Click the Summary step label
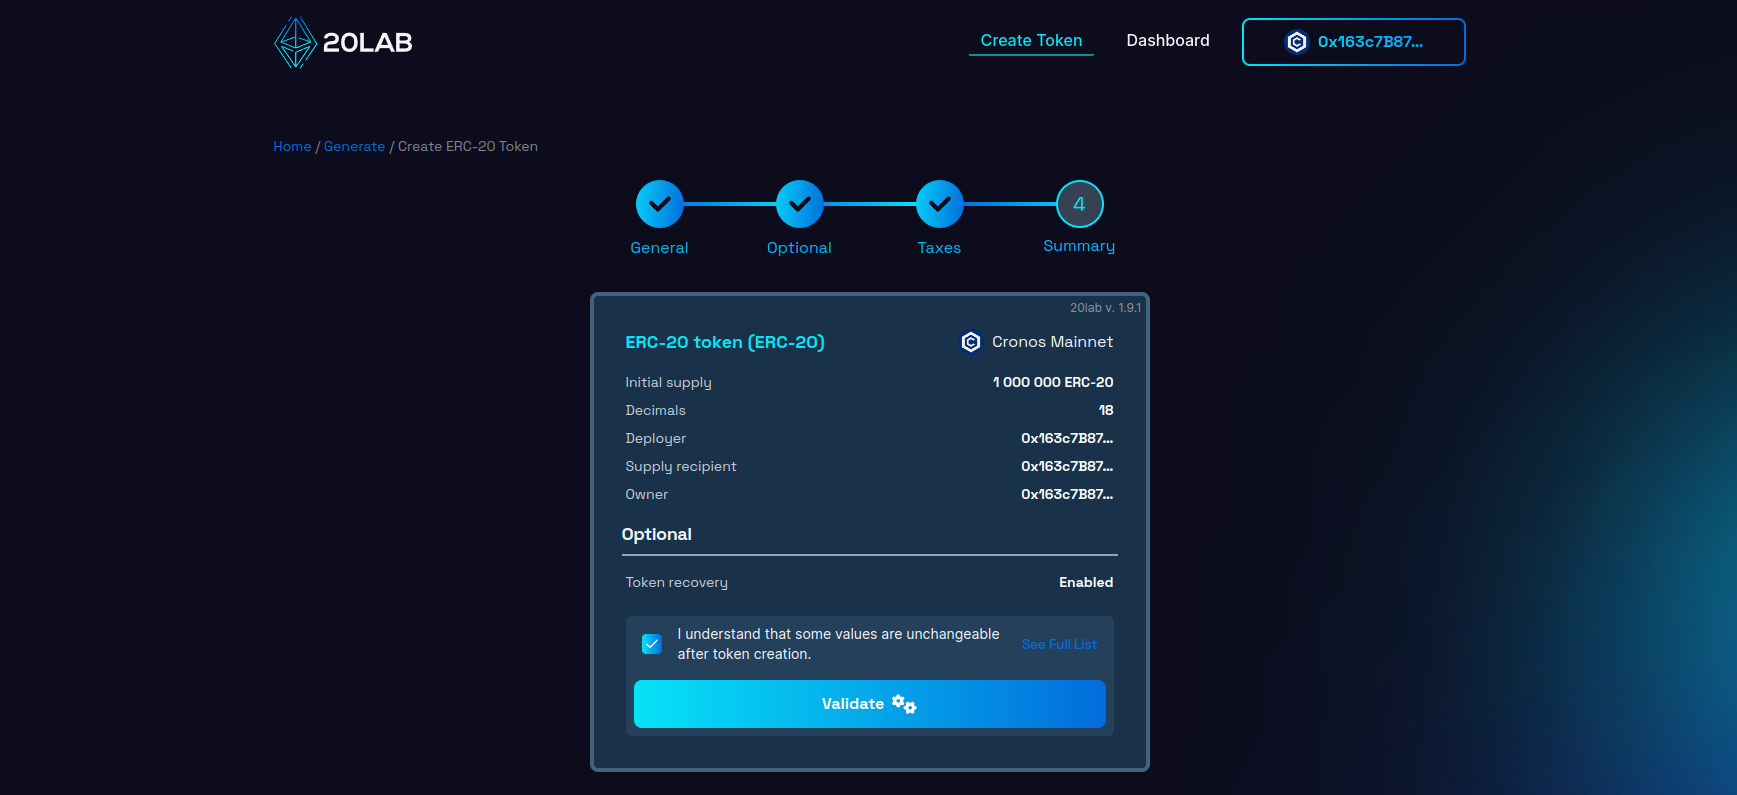Viewport: 1737px width, 795px height. [1079, 246]
